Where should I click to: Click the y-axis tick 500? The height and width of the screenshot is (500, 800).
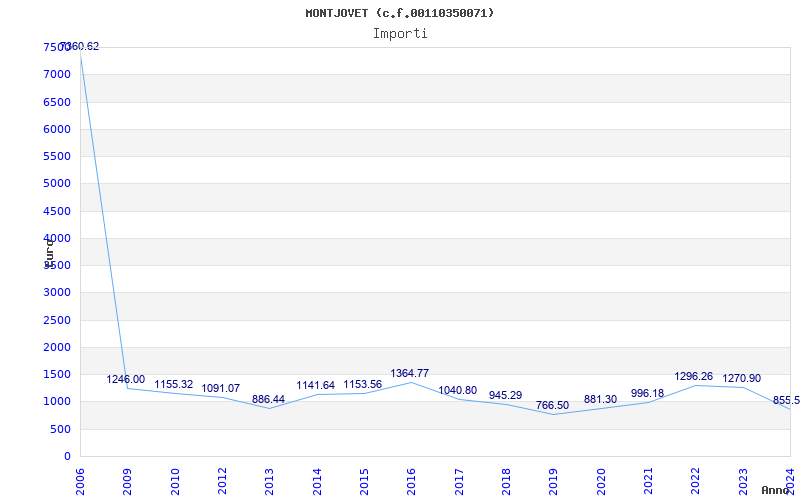[61, 430]
